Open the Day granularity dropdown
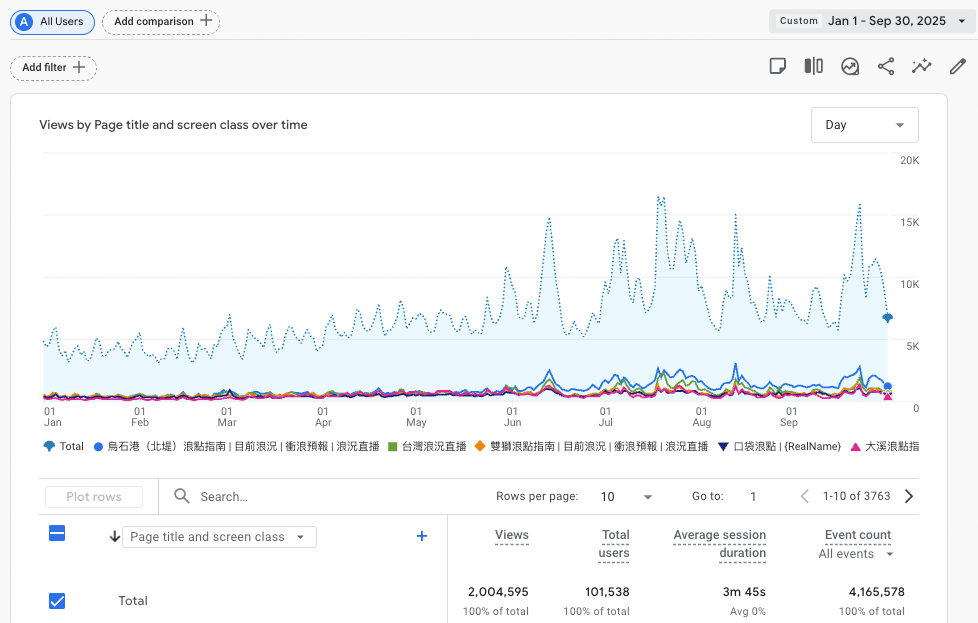The image size is (978, 623). (x=864, y=124)
